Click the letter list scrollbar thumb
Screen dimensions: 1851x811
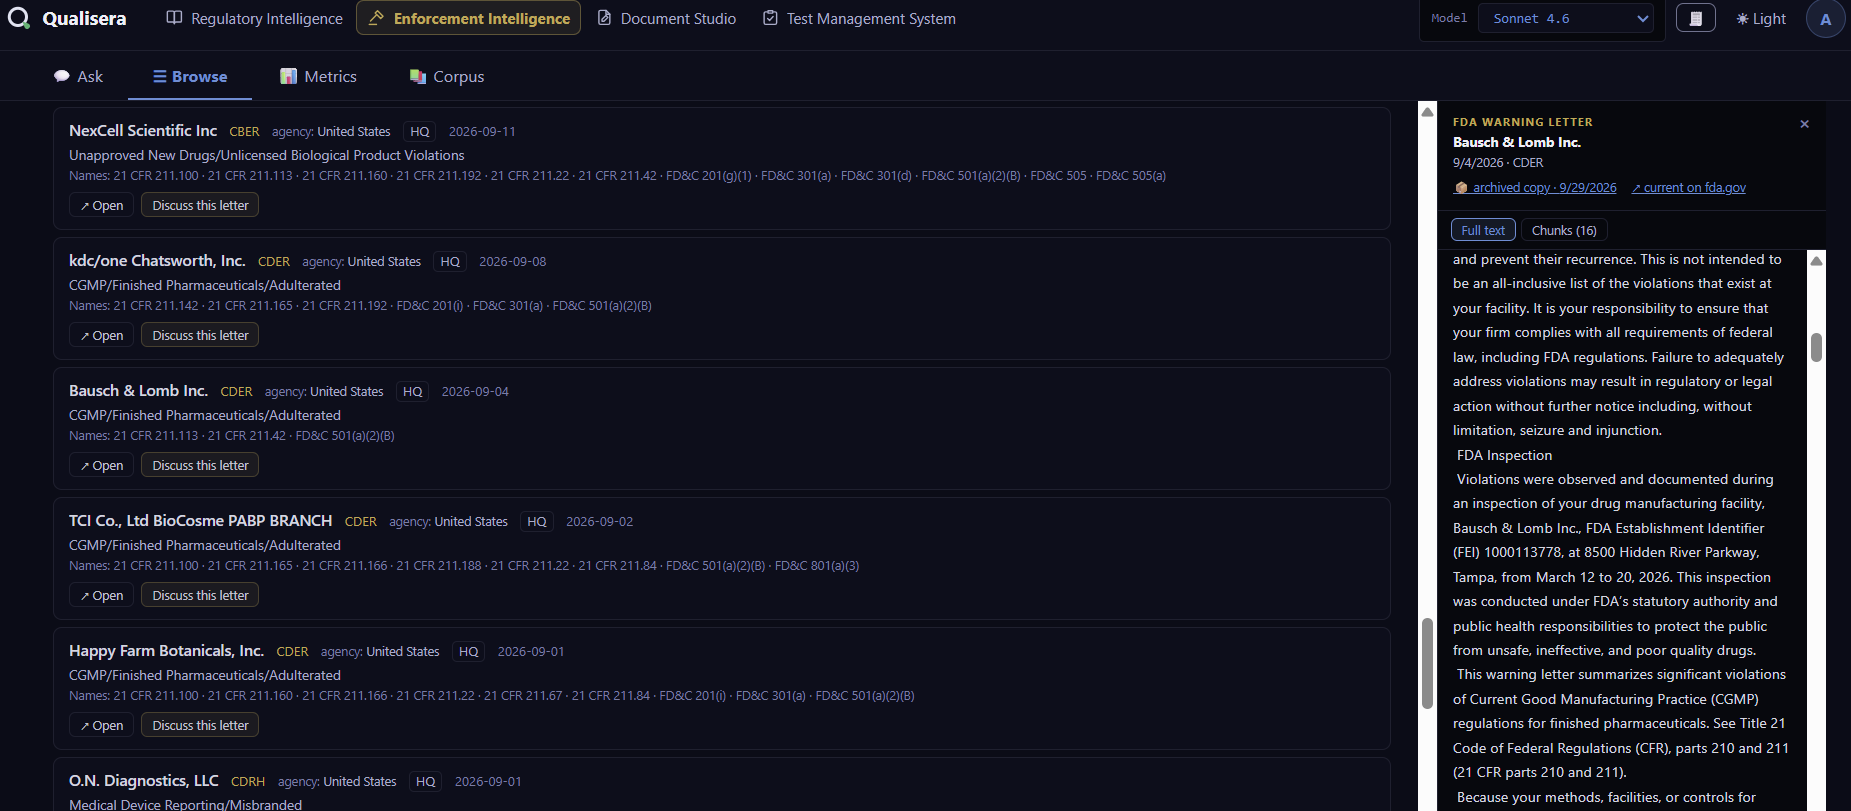coord(1427,664)
